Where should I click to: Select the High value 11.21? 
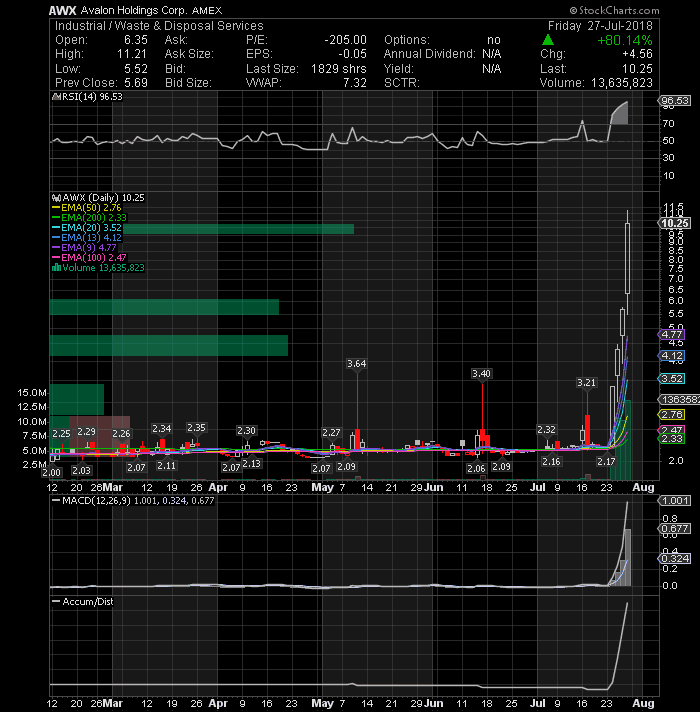click(132, 54)
